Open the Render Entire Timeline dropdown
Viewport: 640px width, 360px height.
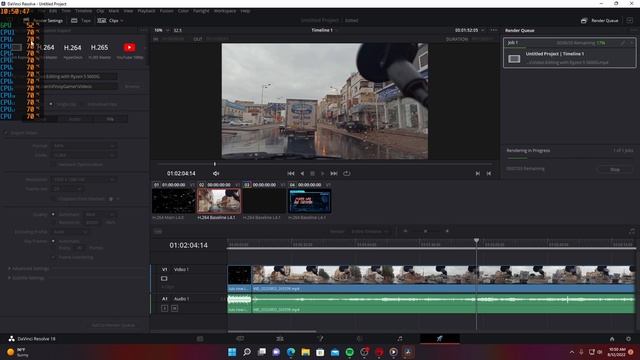pos(370,231)
